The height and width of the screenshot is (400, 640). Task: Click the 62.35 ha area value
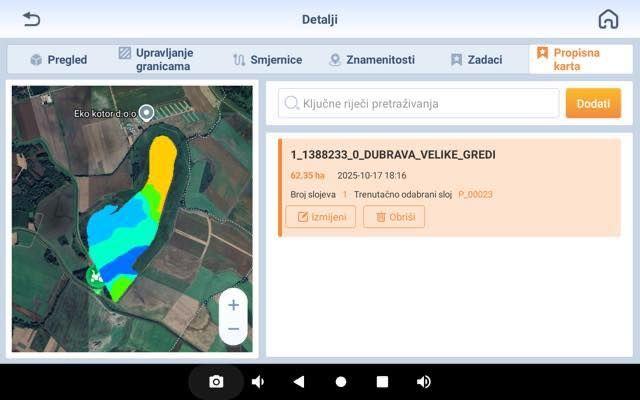[x=307, y=176]
